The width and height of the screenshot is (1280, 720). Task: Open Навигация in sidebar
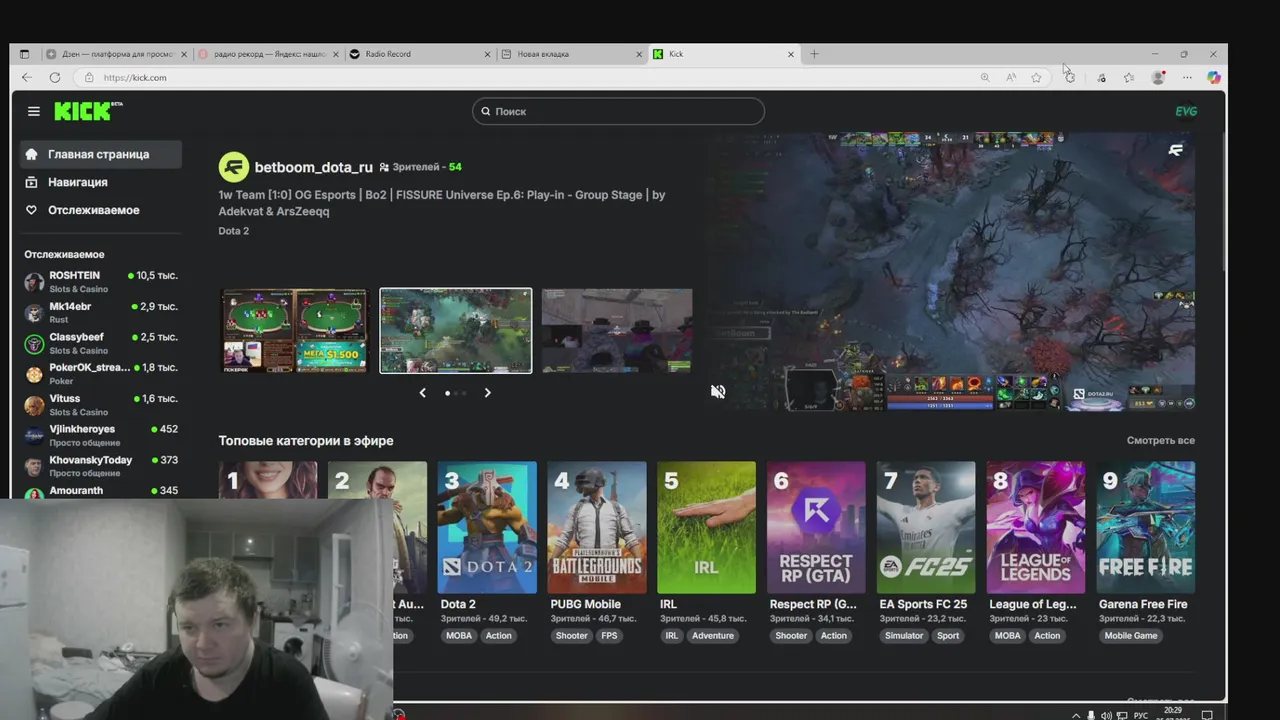tap(101, 182)
